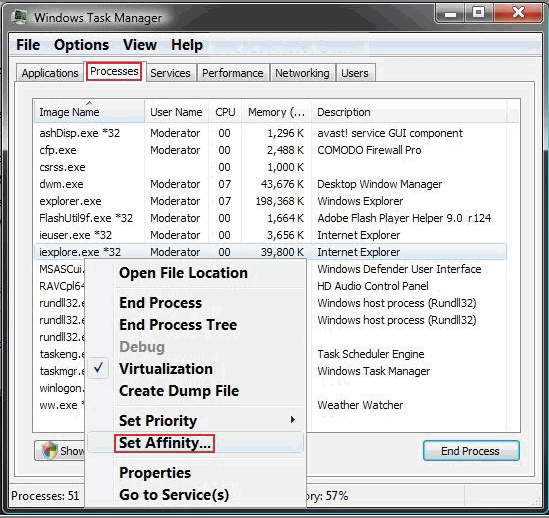
Task: Click the Show processes button with shield
Action: (60, 451)
